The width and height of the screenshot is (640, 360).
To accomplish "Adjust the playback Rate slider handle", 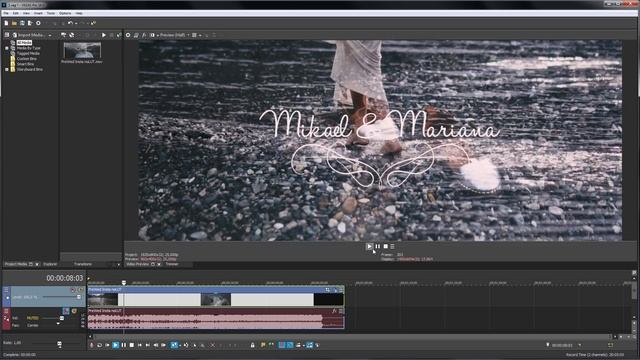I will [x=60, y=344].
